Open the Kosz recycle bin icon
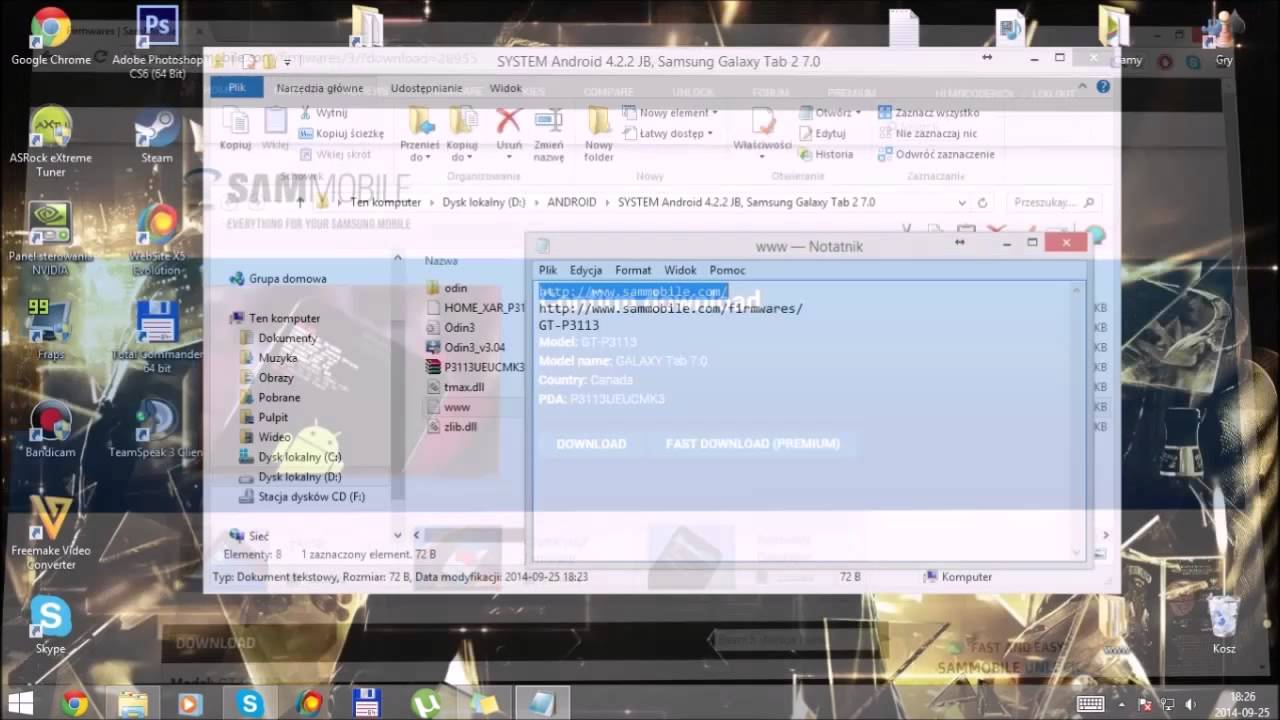Screen dimensions: 1280x720 tap(1224, 626)
